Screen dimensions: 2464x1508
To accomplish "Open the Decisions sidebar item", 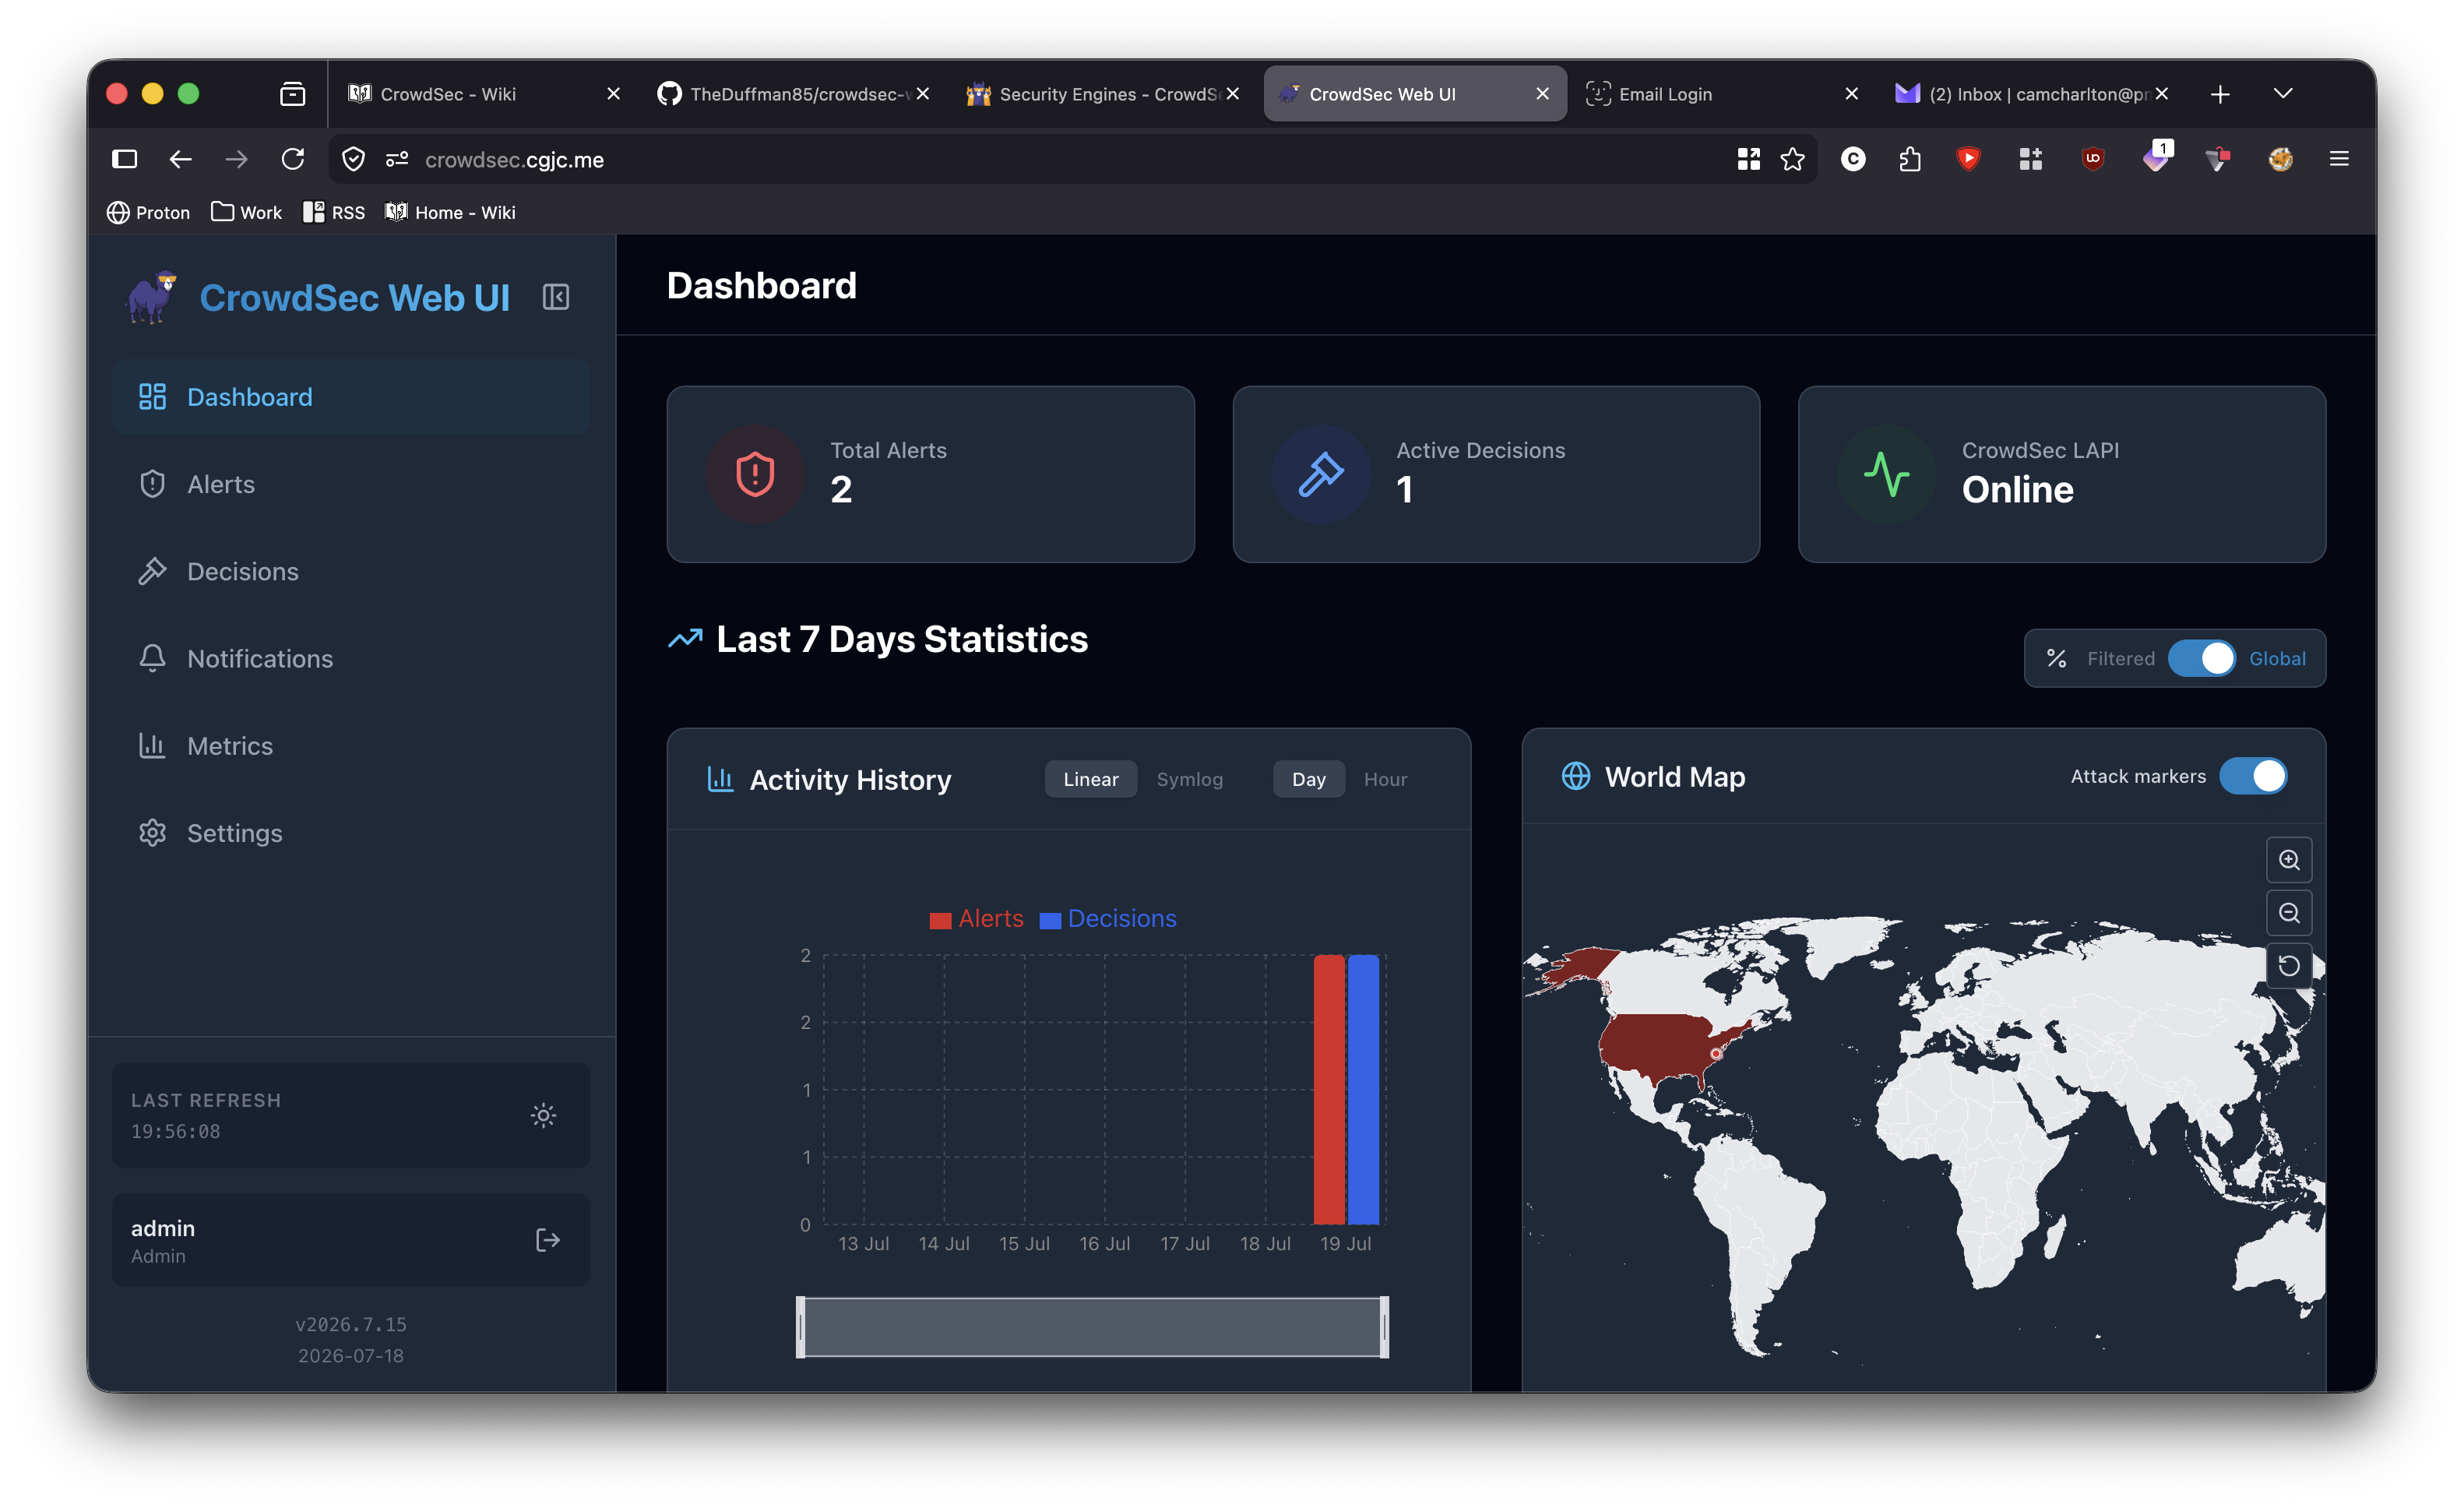I will [x=351, y=571].
